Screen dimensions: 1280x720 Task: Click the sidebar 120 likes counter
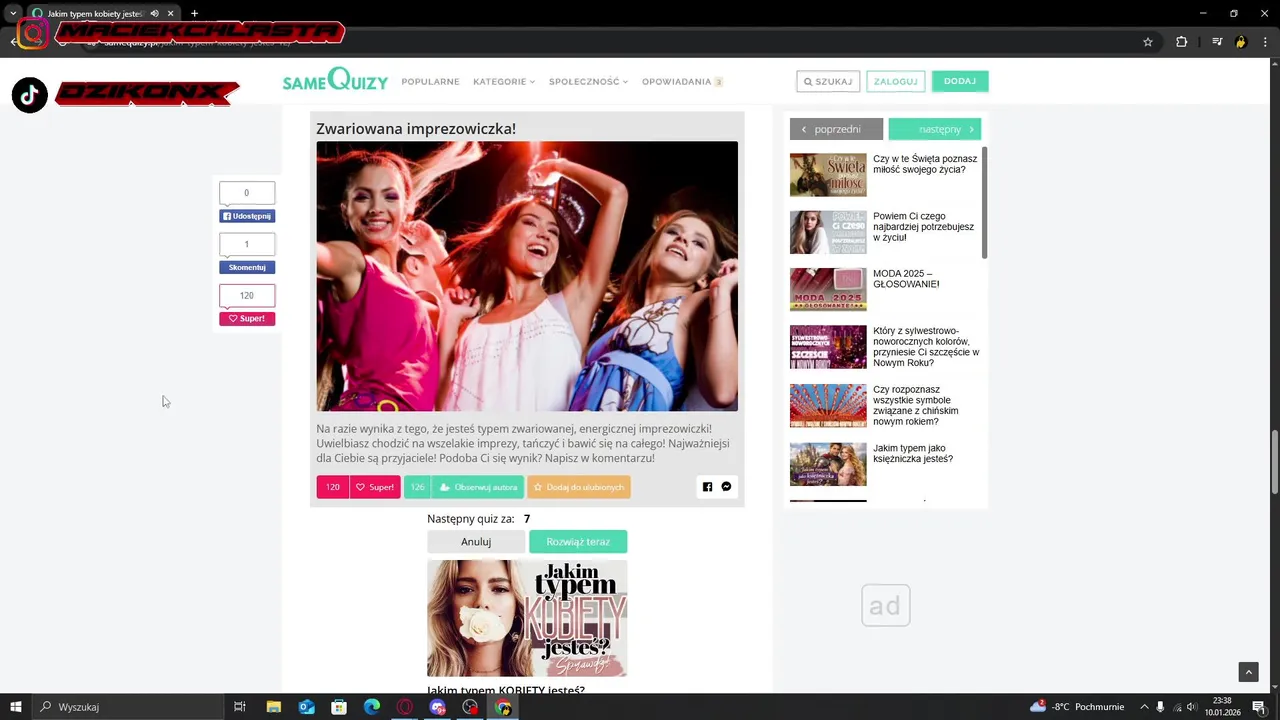(x=247, y=296)
